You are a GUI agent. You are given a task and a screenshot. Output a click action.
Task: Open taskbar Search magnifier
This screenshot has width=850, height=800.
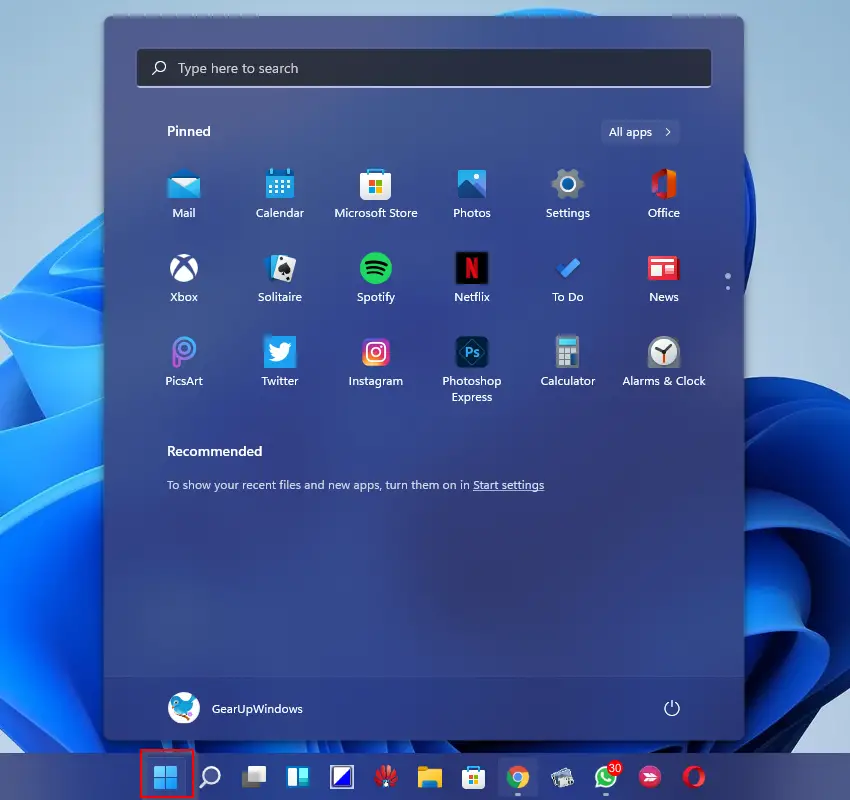pyautogui.click(x=210, y=777)
